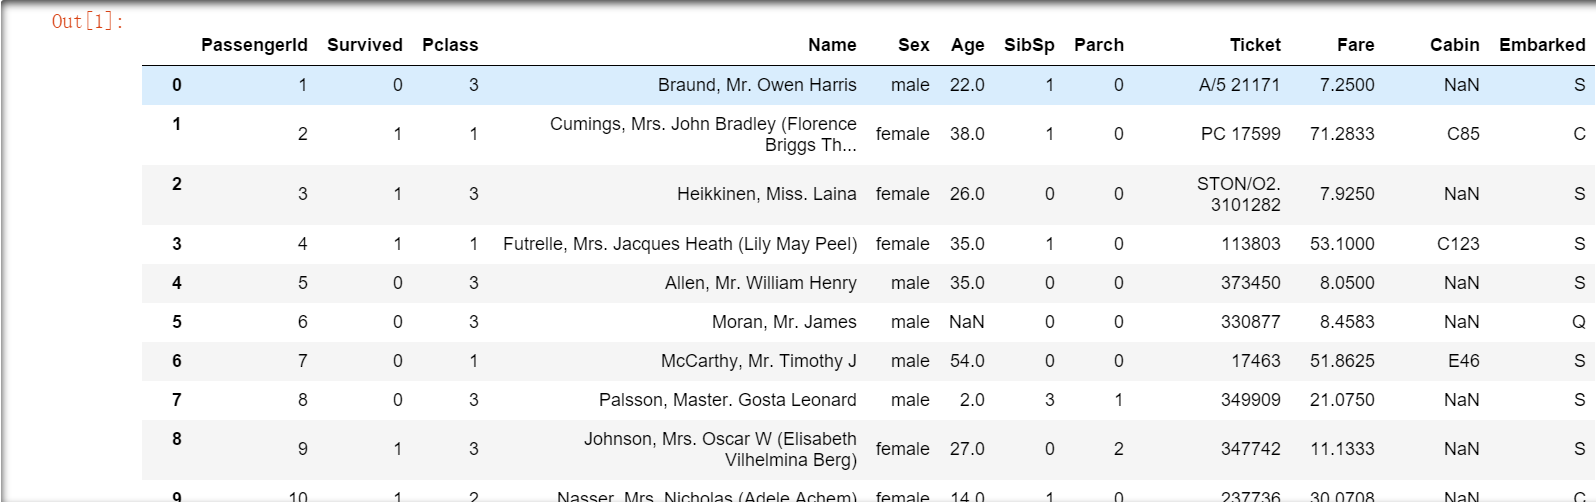This screenshot has width=1596, height=502.
Task: Select the Ticket column header
Action: click(x=1255, y=45)
